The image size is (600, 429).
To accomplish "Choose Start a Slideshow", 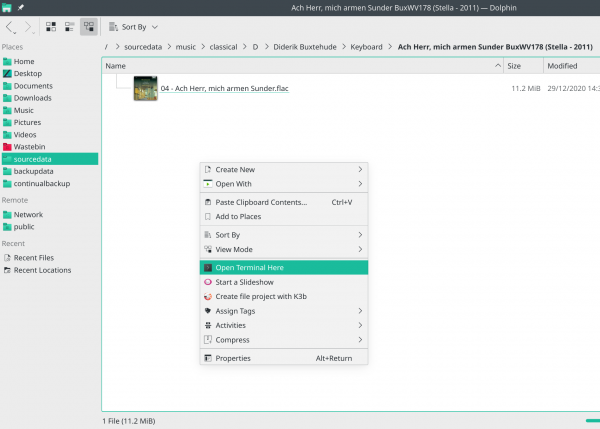I will coord(284,282).
